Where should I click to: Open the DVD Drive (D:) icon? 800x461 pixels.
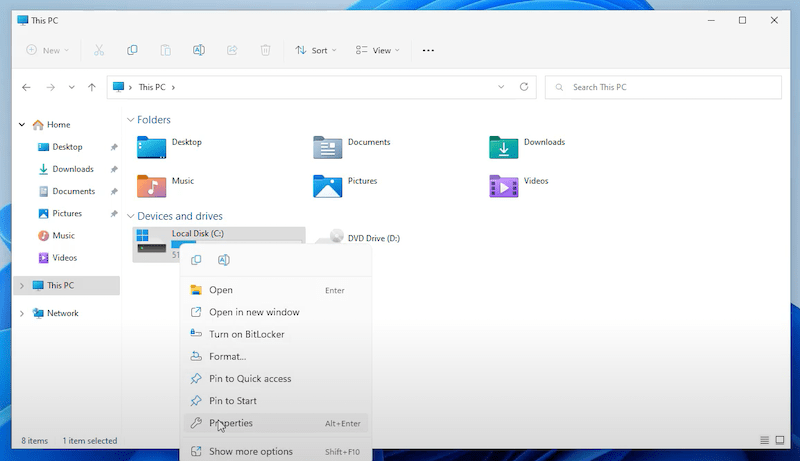(337, 238)
